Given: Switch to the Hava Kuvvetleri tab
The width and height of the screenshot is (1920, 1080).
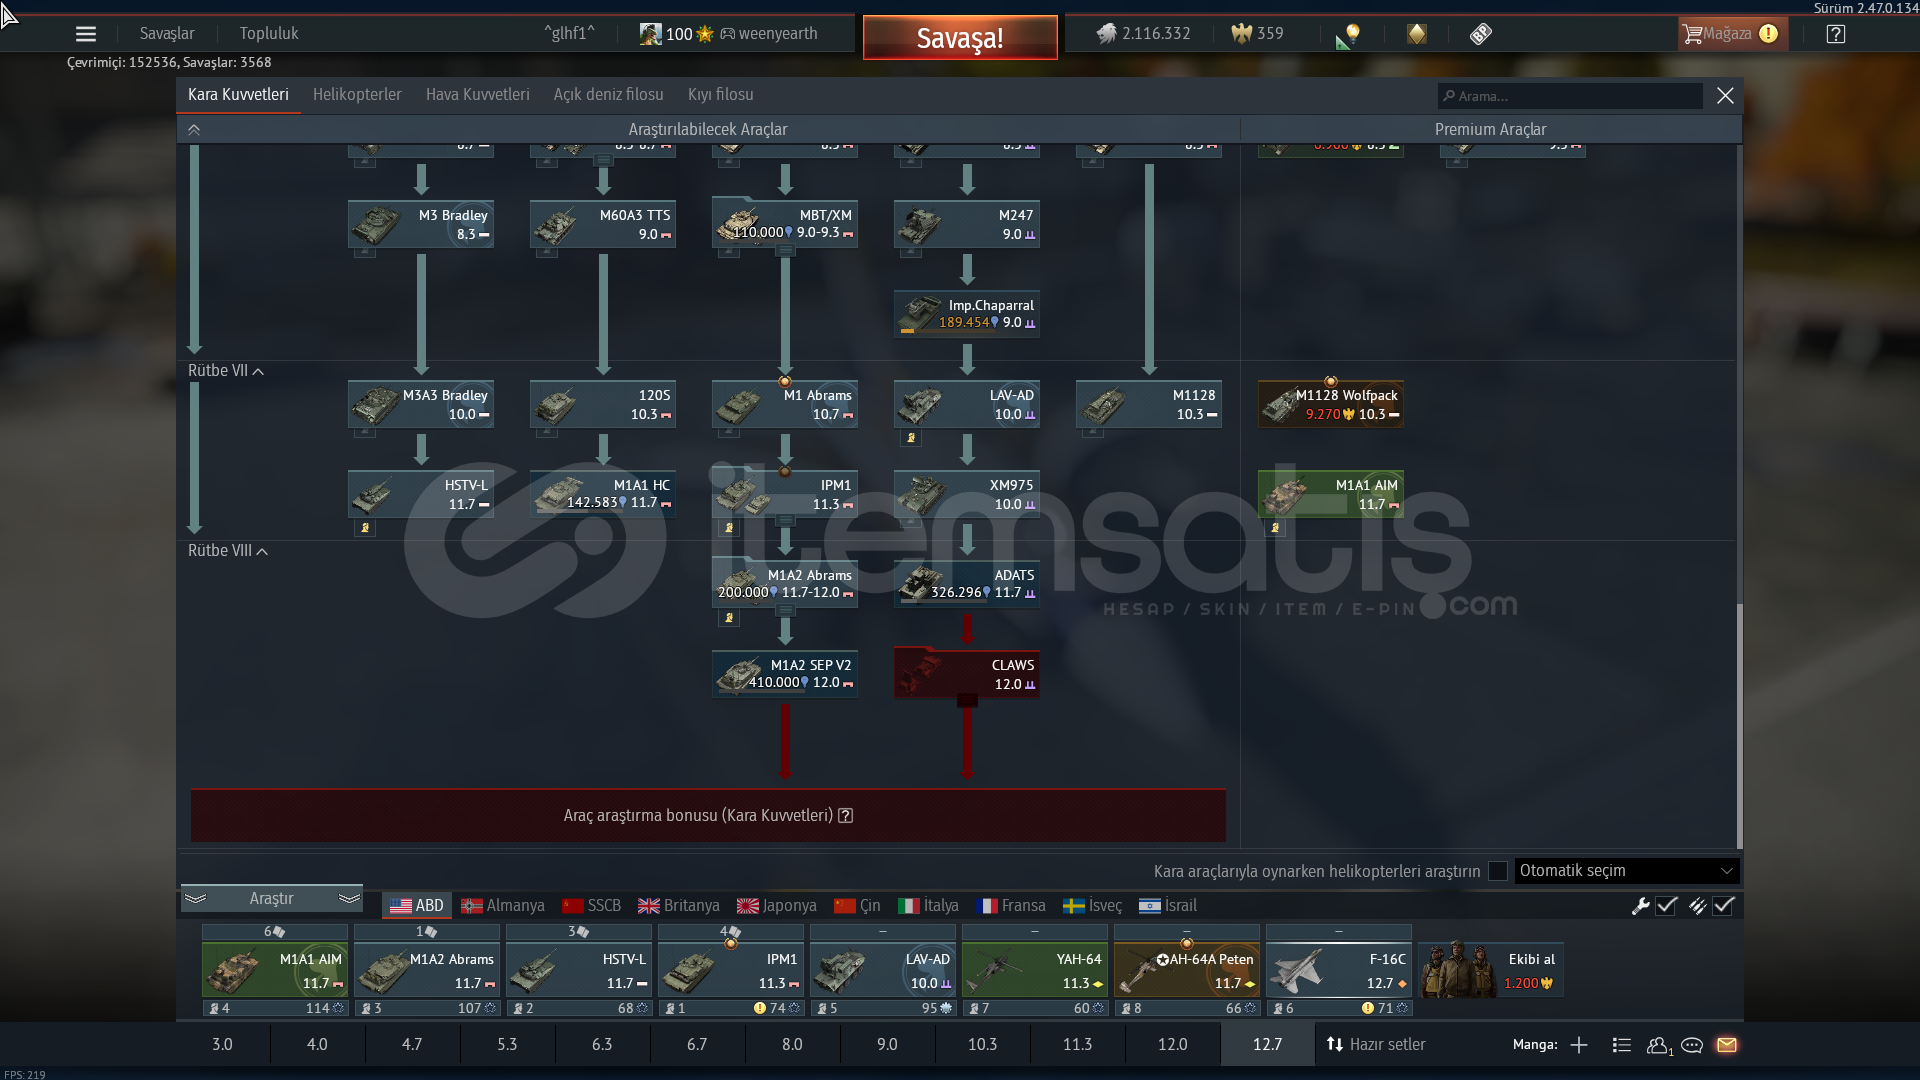Looking at the screenshot, I should 478,95.
